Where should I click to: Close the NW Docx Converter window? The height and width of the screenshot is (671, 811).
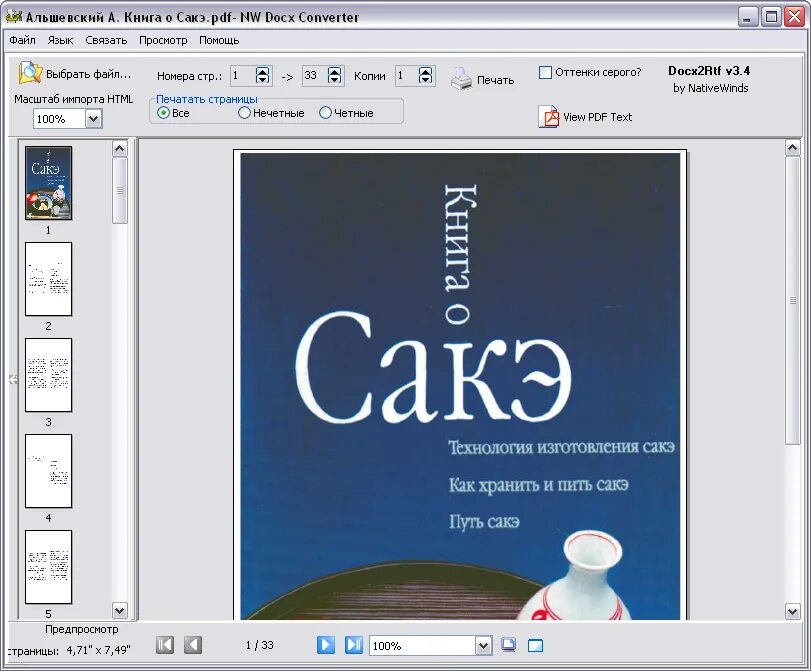pos(794,17)
